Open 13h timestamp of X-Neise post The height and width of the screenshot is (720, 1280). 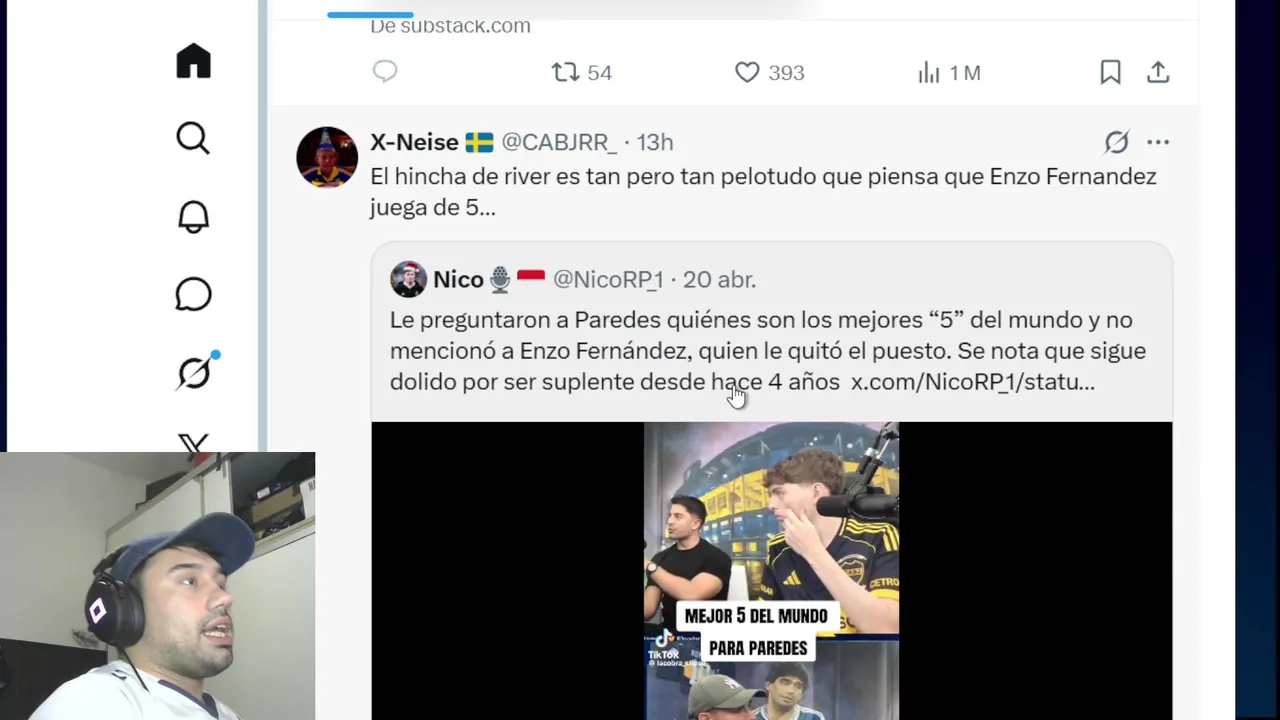coord(655,142)
